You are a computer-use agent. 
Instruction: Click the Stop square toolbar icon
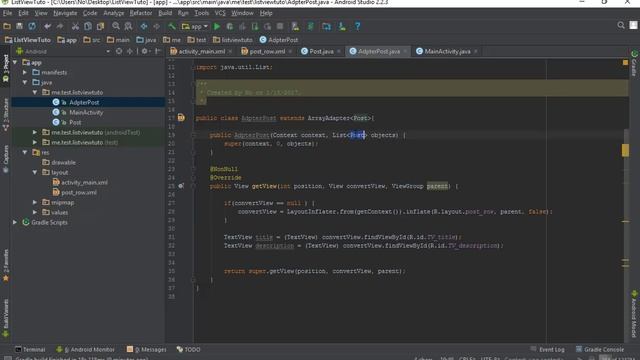(x=280, y=26)
